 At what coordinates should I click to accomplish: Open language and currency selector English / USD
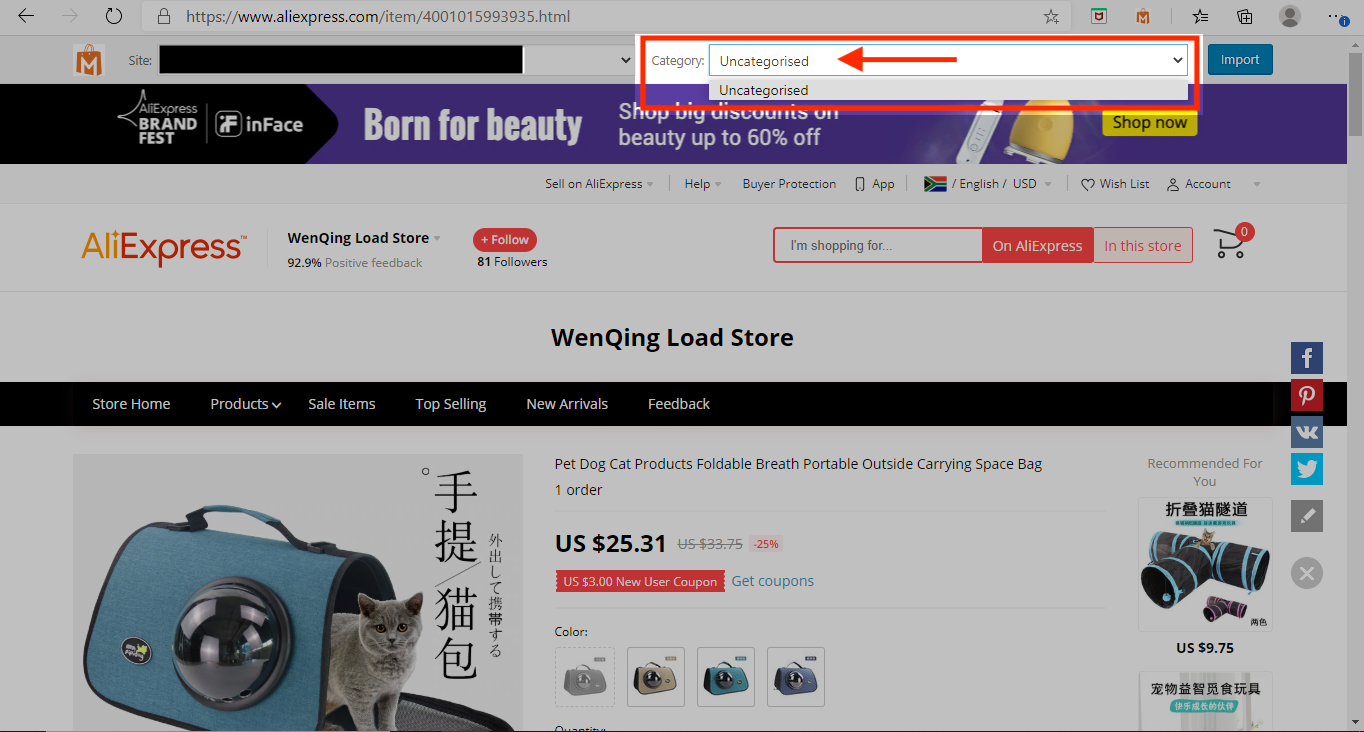[x=988, y=184]
